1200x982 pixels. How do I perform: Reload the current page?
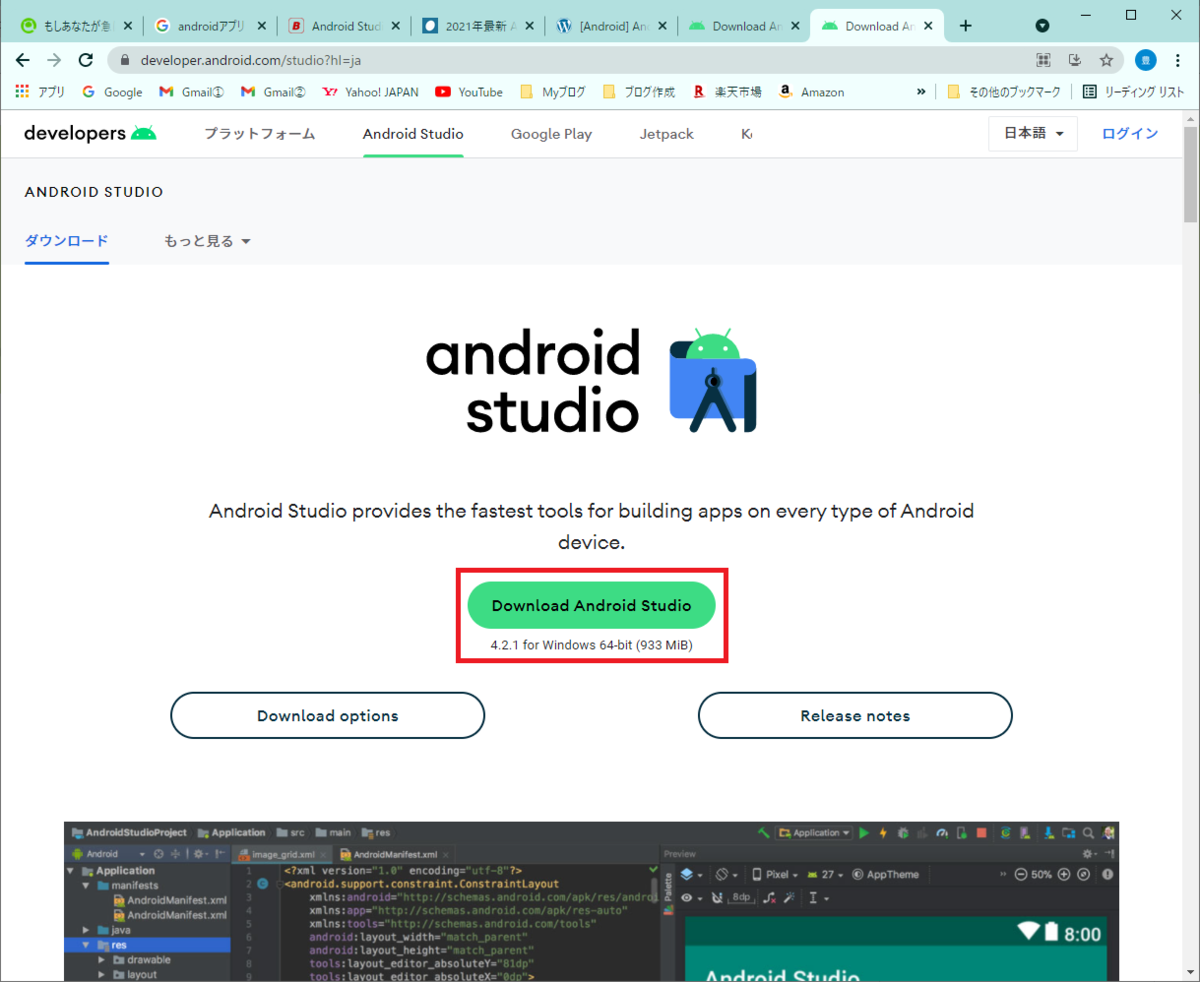pos(85,60)
